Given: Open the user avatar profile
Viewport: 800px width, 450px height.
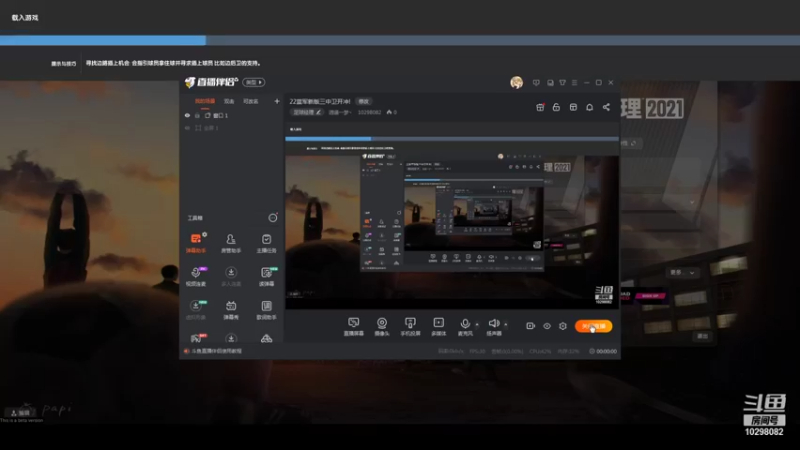Looking at the screenshot, I should coord(516,82).
